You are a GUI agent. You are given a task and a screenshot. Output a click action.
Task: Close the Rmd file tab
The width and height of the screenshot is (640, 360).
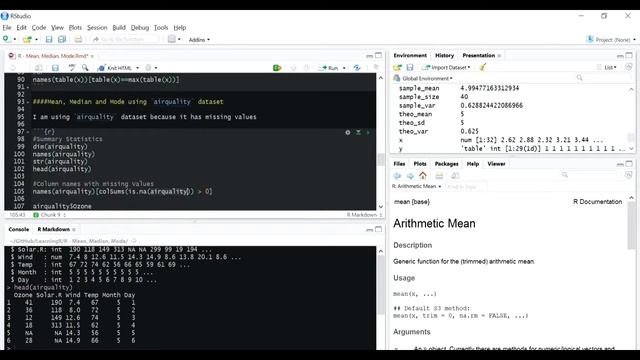(92, 56)
